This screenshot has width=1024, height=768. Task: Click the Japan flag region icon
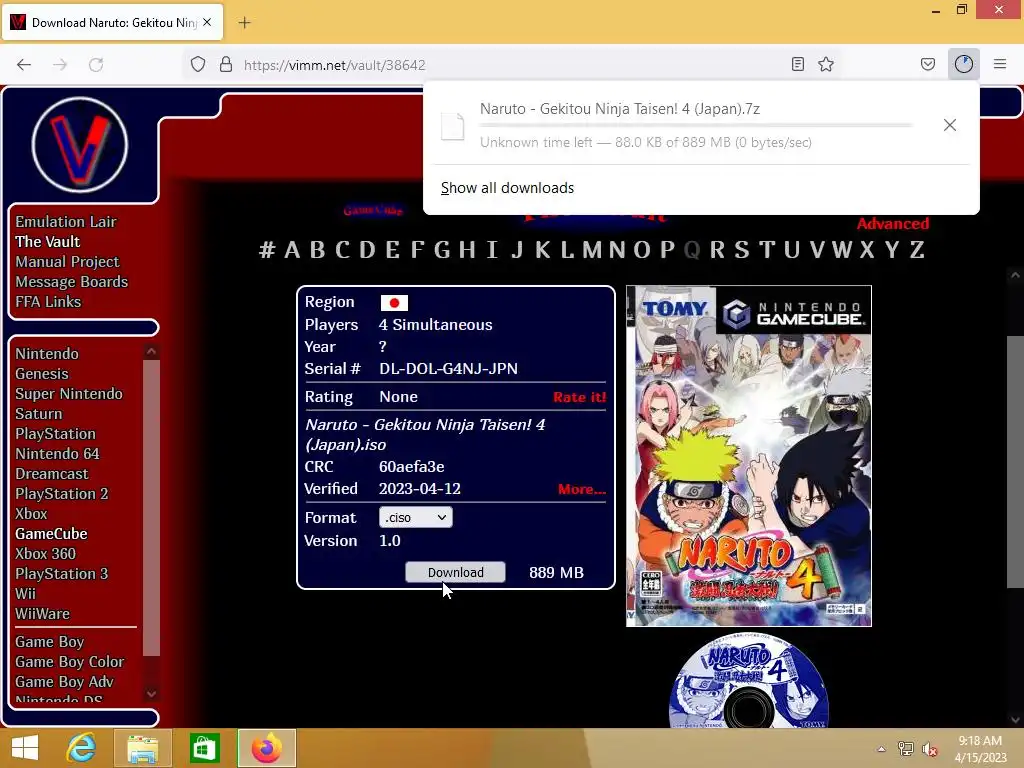[394, 303]
